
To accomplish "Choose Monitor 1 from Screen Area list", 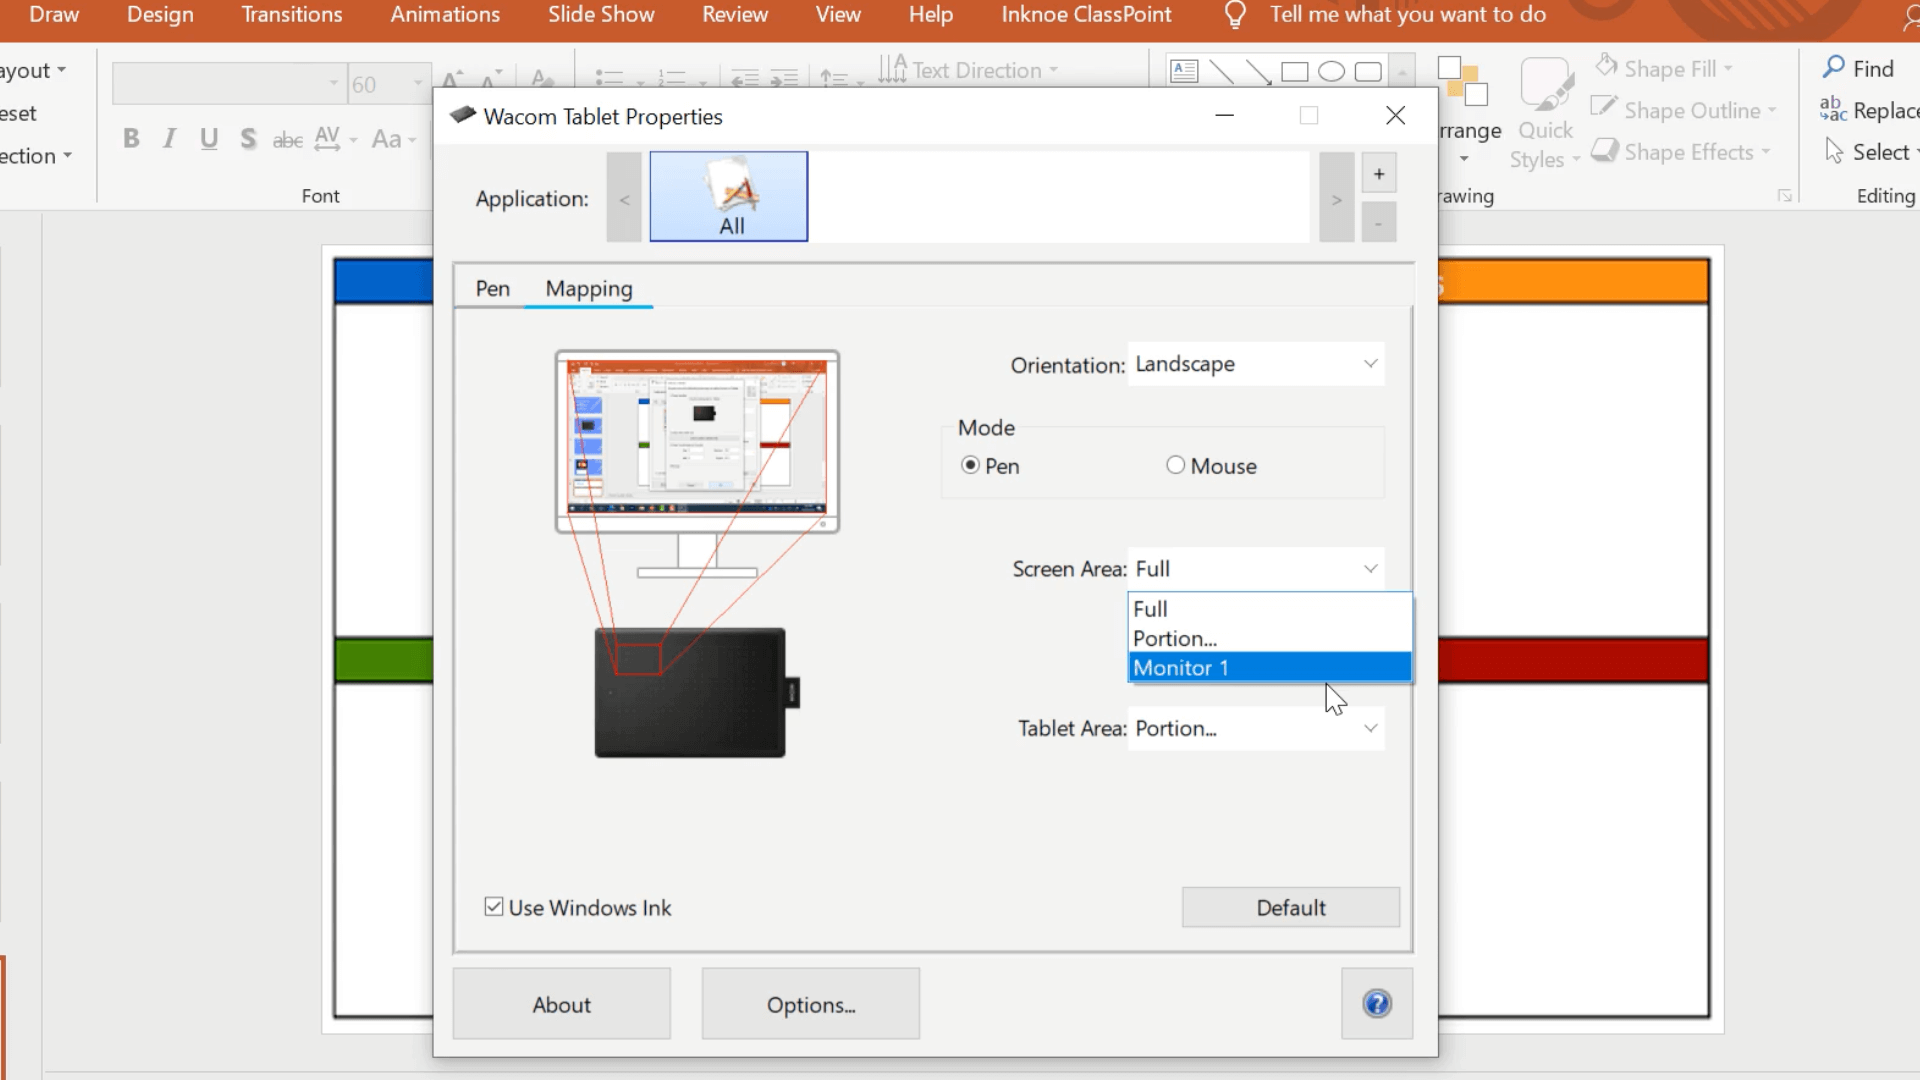I will click(x=1270, y=668).
